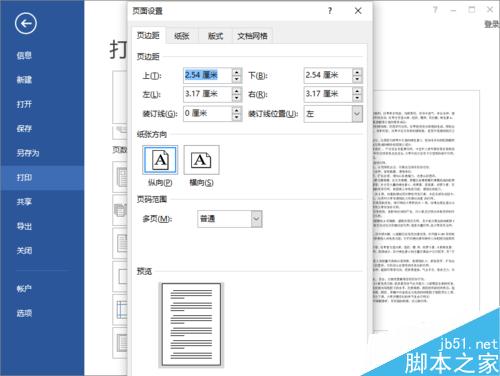Select portrait orientation 纵向 icon

point(160,160)
